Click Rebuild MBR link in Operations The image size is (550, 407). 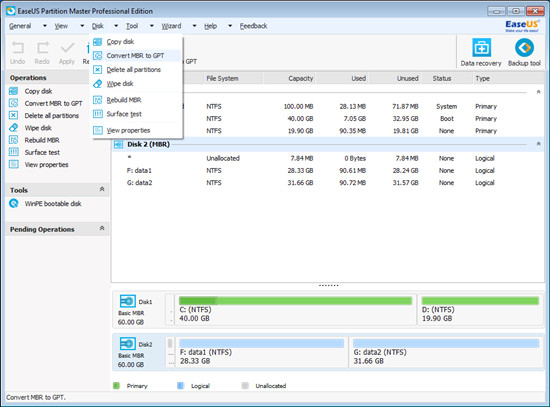[42, 140]
